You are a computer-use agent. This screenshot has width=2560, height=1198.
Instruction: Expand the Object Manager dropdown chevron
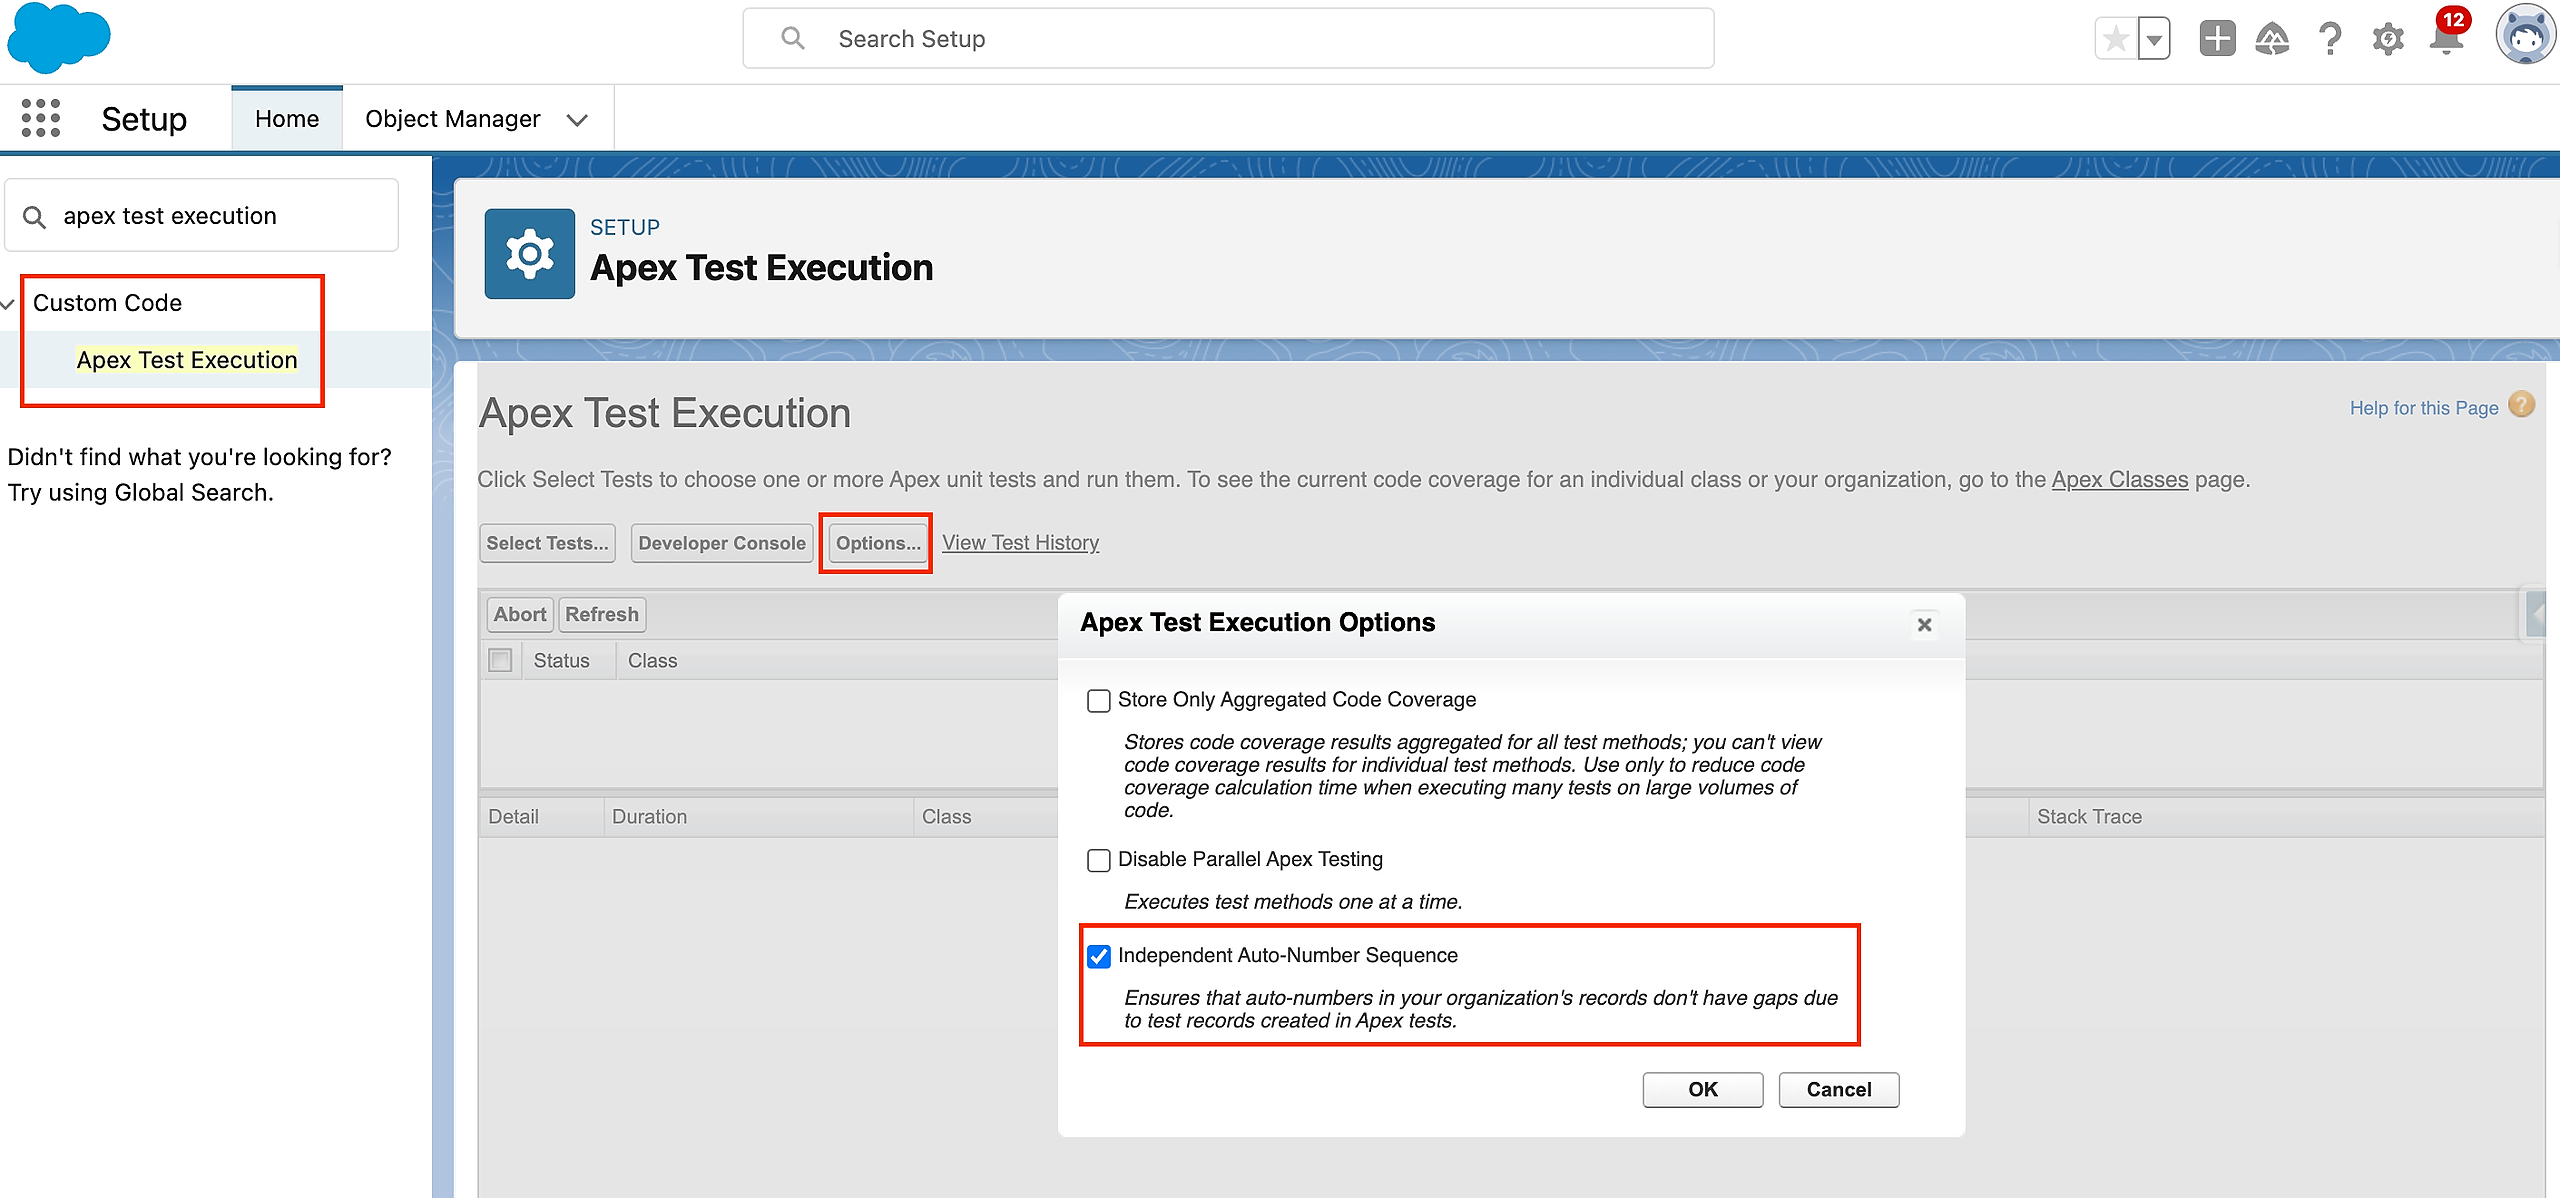click(x=577, y=120)
